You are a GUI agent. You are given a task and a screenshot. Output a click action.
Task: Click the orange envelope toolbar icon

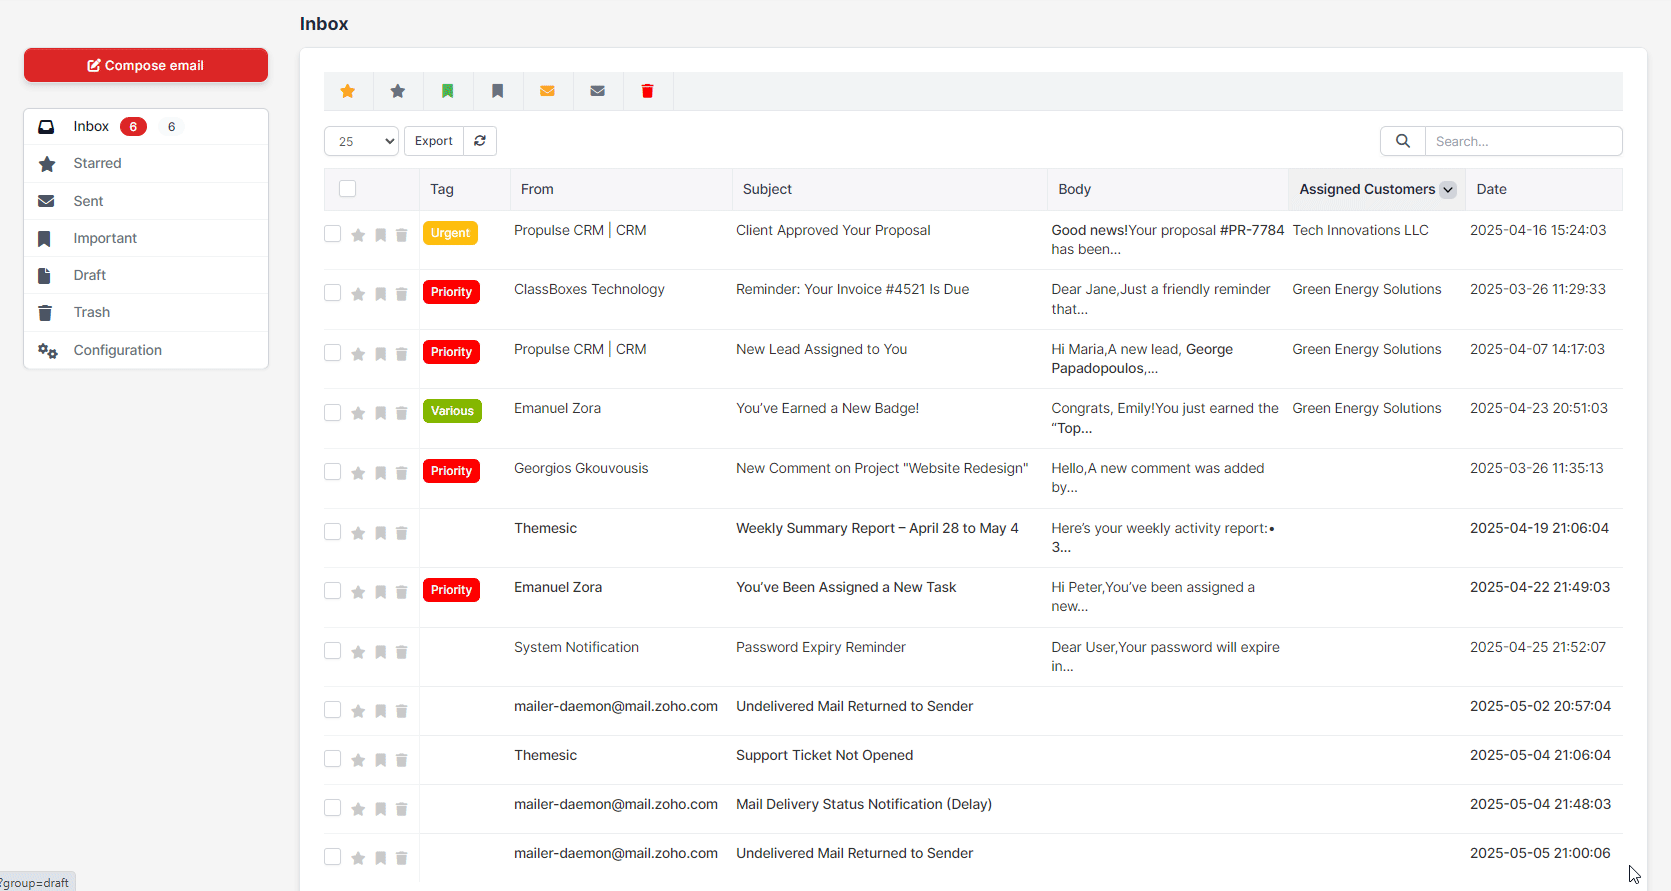(547, 91)
